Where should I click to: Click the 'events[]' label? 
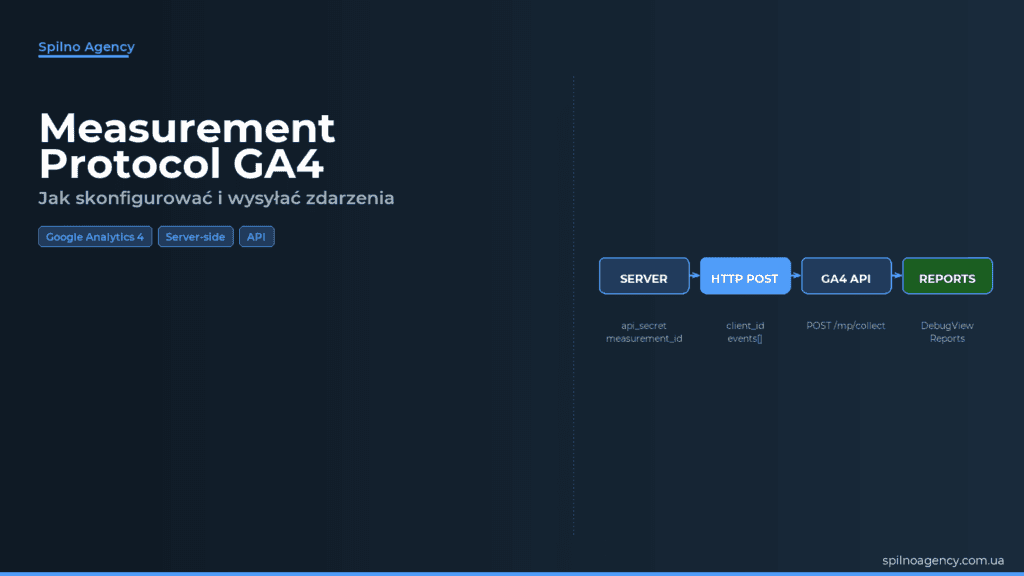click(x=745, y=338)
